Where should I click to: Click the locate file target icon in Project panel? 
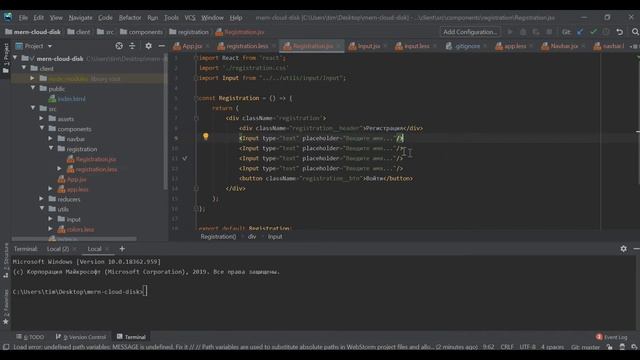pyautogui.click(x=119, y=46)
